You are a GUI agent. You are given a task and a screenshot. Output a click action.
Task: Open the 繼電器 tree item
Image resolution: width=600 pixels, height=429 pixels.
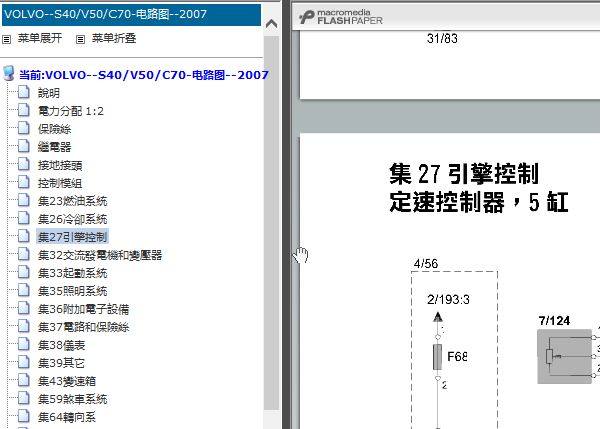pos(54,147)
